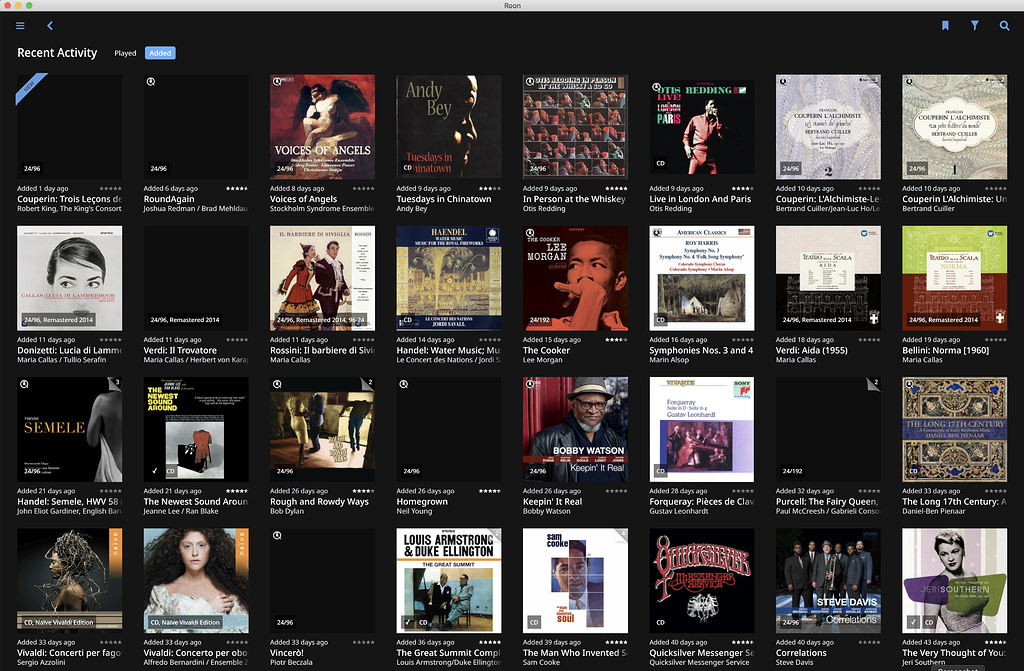The height and width of the screenshot is (671, 1024).
Task: Go back using the blue back arrow
Action: tap(49, 26)
